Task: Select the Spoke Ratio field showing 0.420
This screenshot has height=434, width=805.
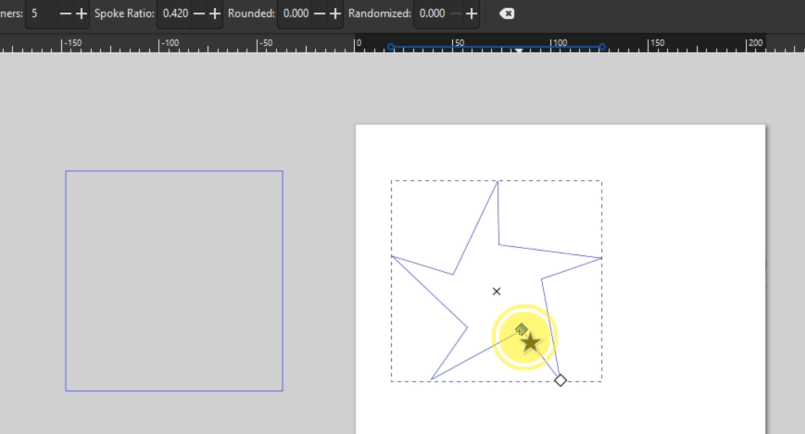Action: pos(175,14)
